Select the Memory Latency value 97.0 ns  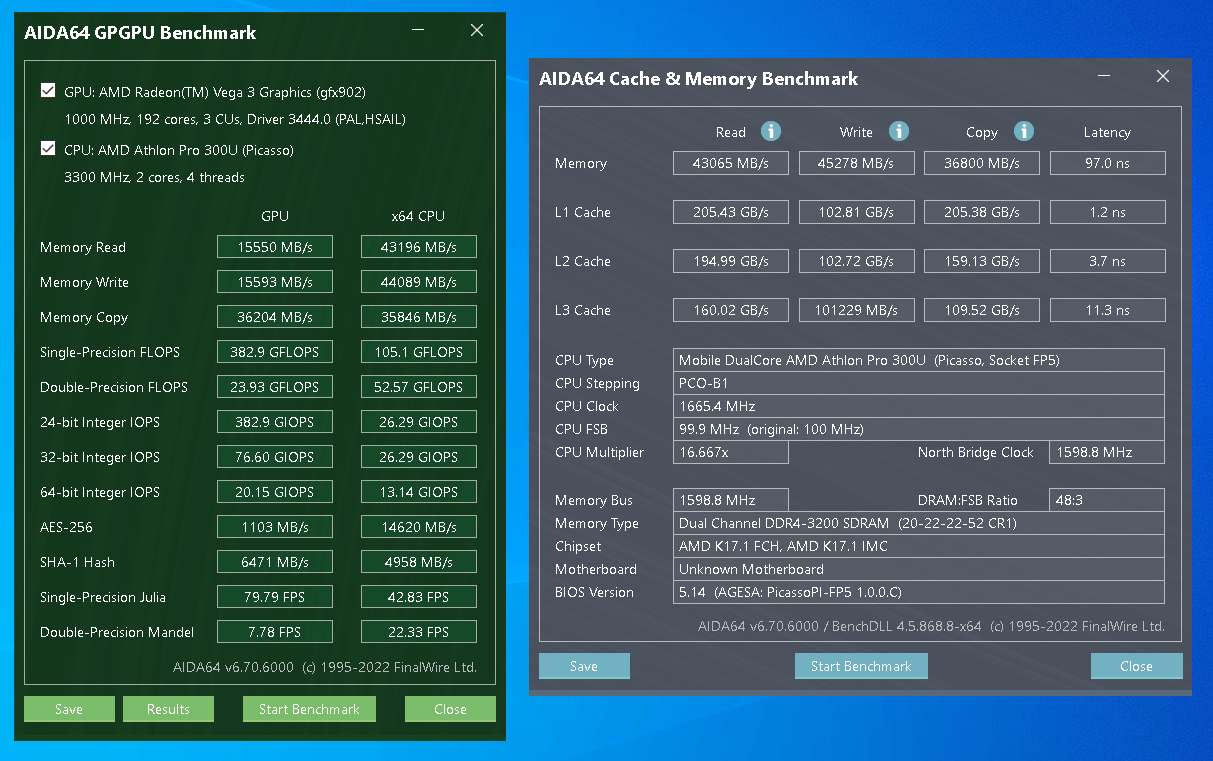tap(1107, 163)
